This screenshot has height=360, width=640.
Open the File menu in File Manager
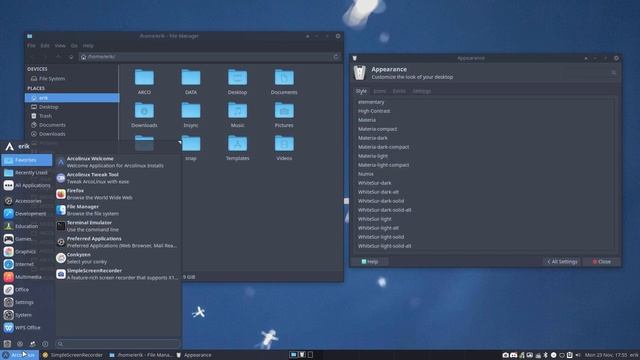pos(31,46)
